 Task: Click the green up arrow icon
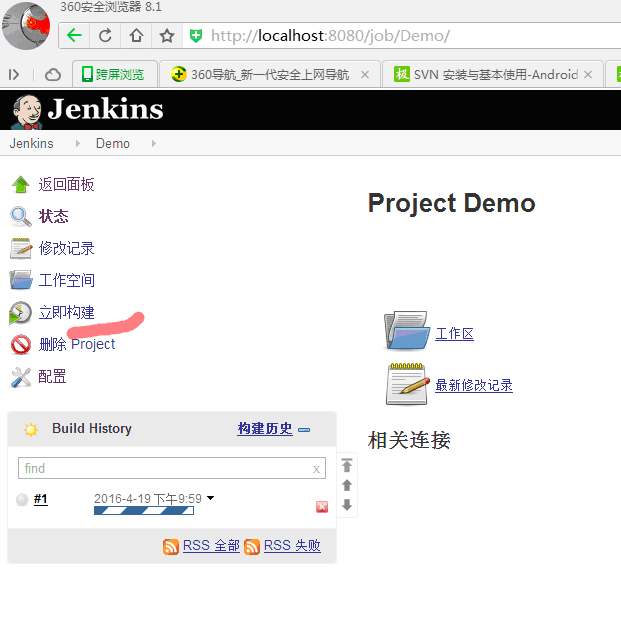(21, 185)
